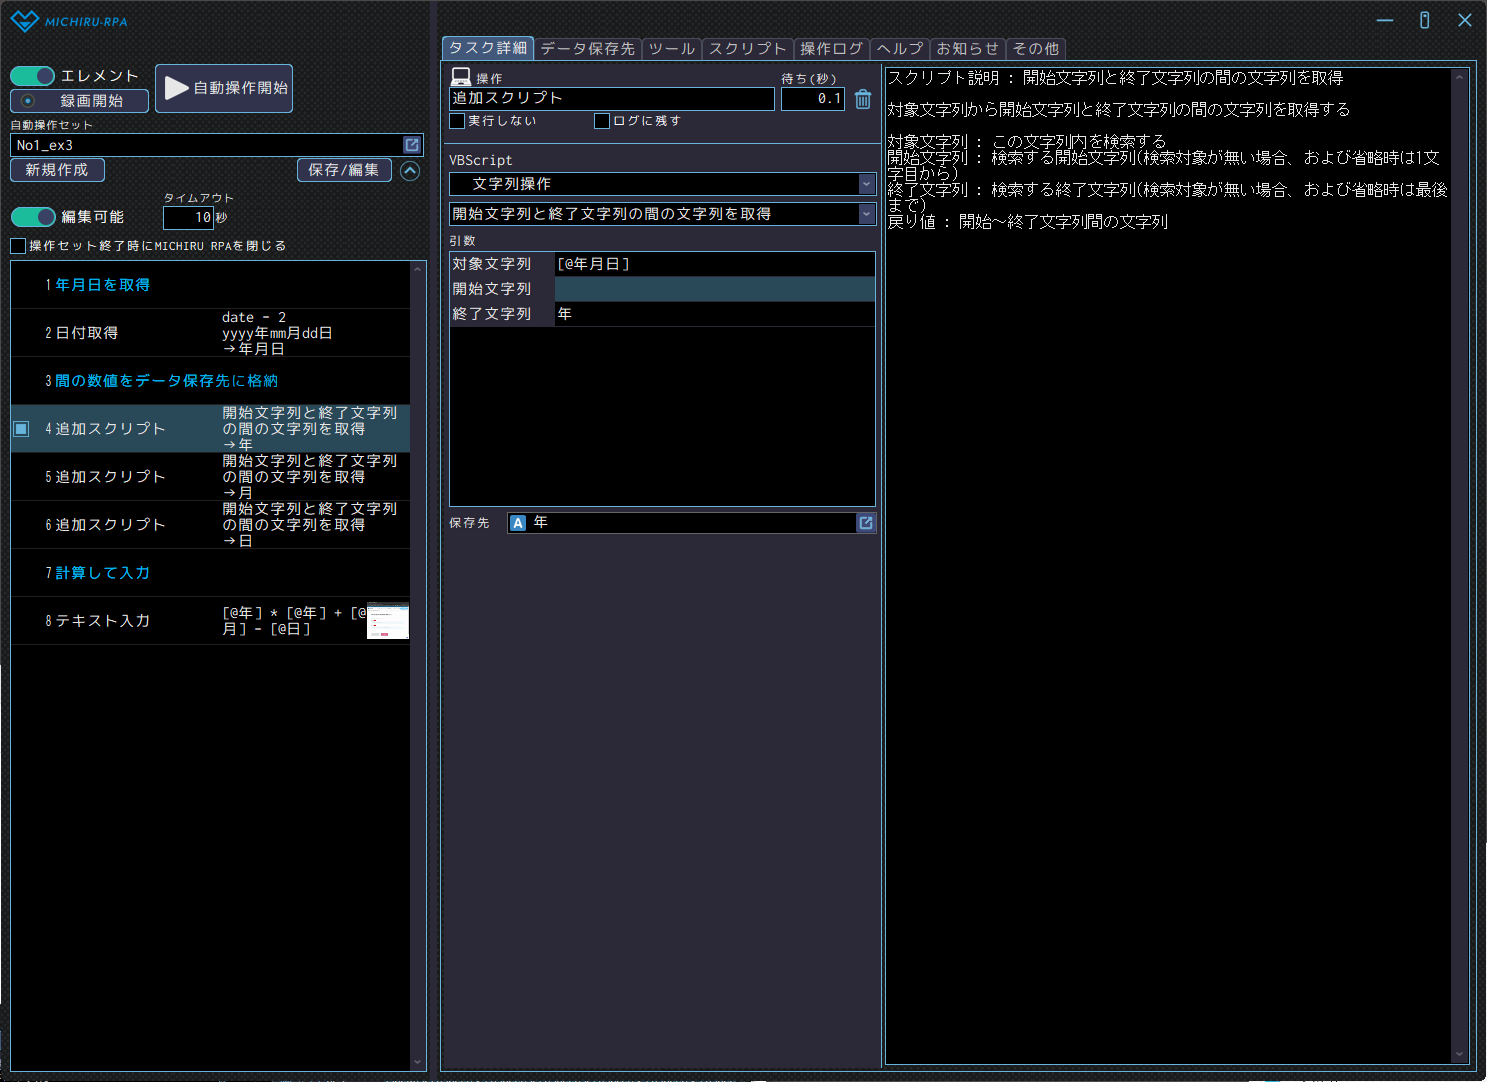Open the 操作ログ tab

pyautogui.click(x=831, y=48)
